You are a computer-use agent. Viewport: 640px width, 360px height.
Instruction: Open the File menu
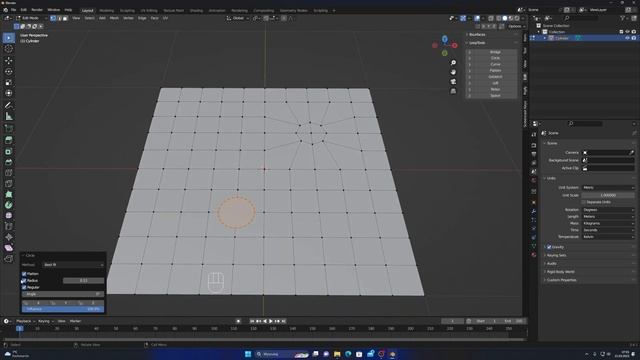click(13, 10)
